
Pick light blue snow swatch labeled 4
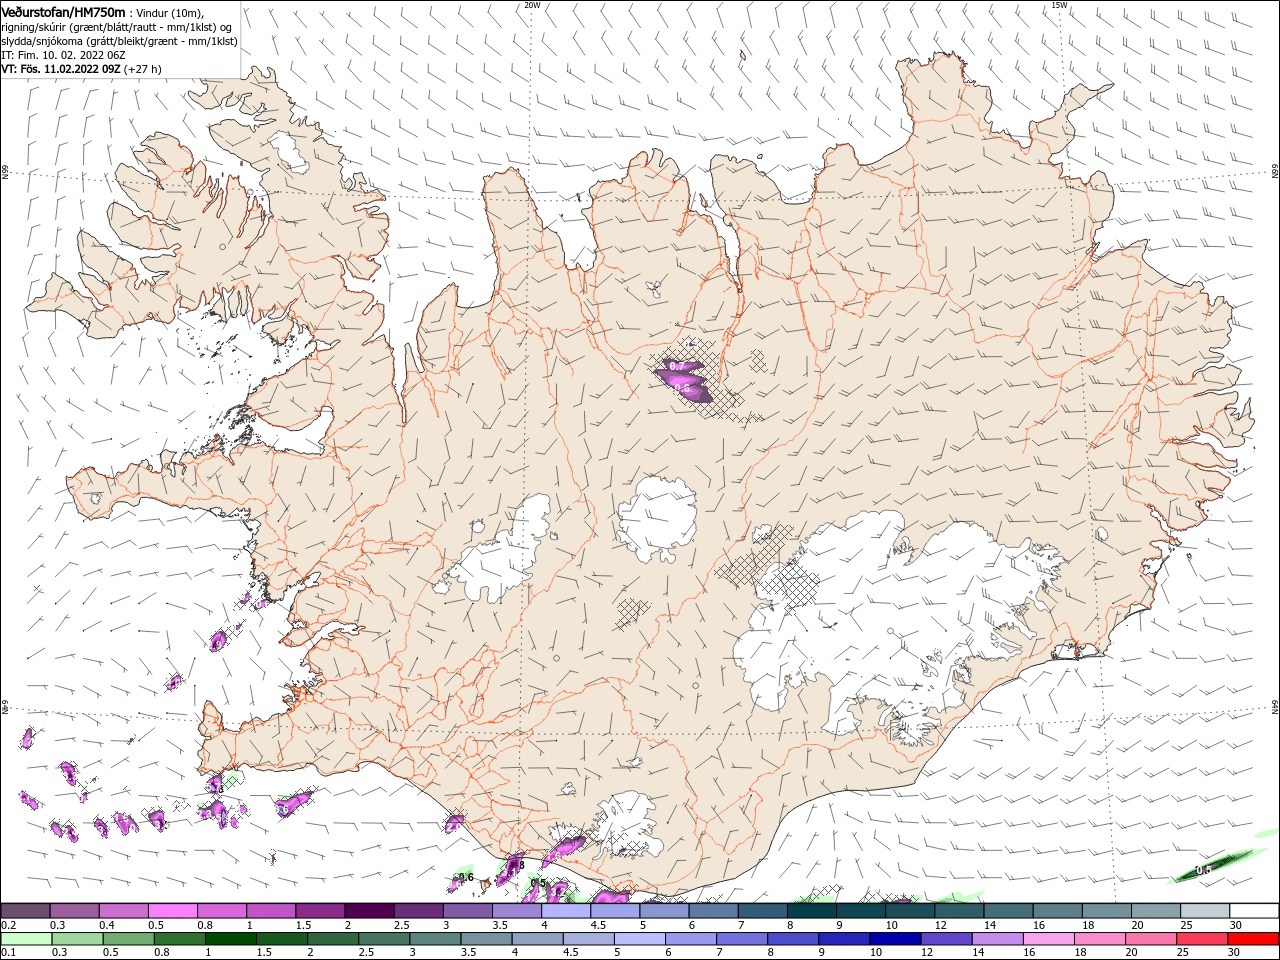(x=565, y=911)
